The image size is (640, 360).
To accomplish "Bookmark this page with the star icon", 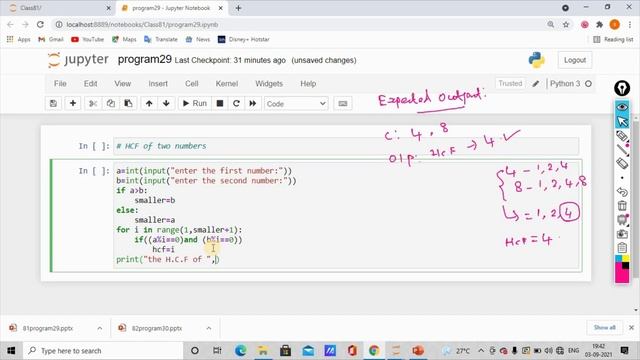I will (x=566, y=24).
